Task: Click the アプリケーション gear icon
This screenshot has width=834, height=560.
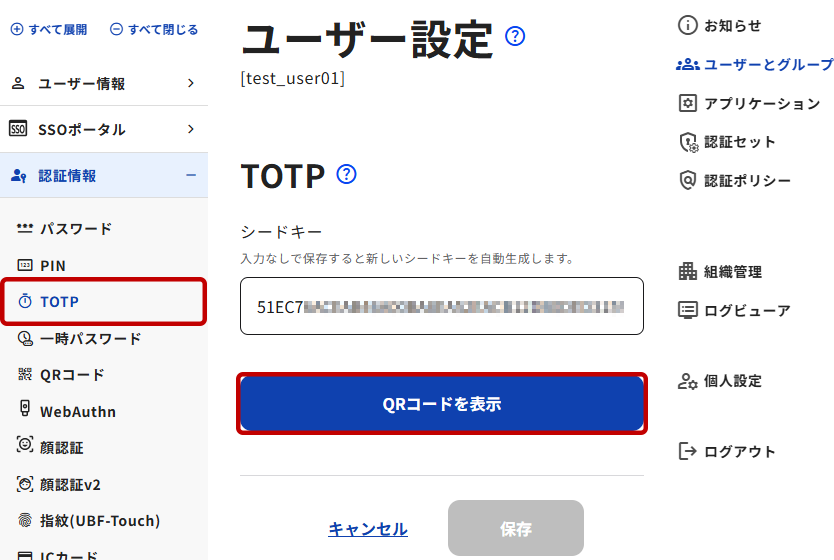Action: click(687, 103)
